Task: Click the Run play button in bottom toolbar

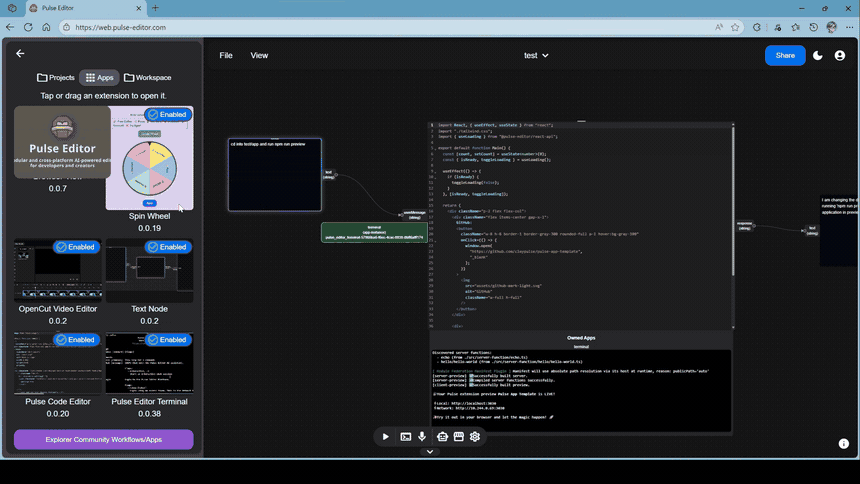Action: pyautogui.click(x=386, y=436)
